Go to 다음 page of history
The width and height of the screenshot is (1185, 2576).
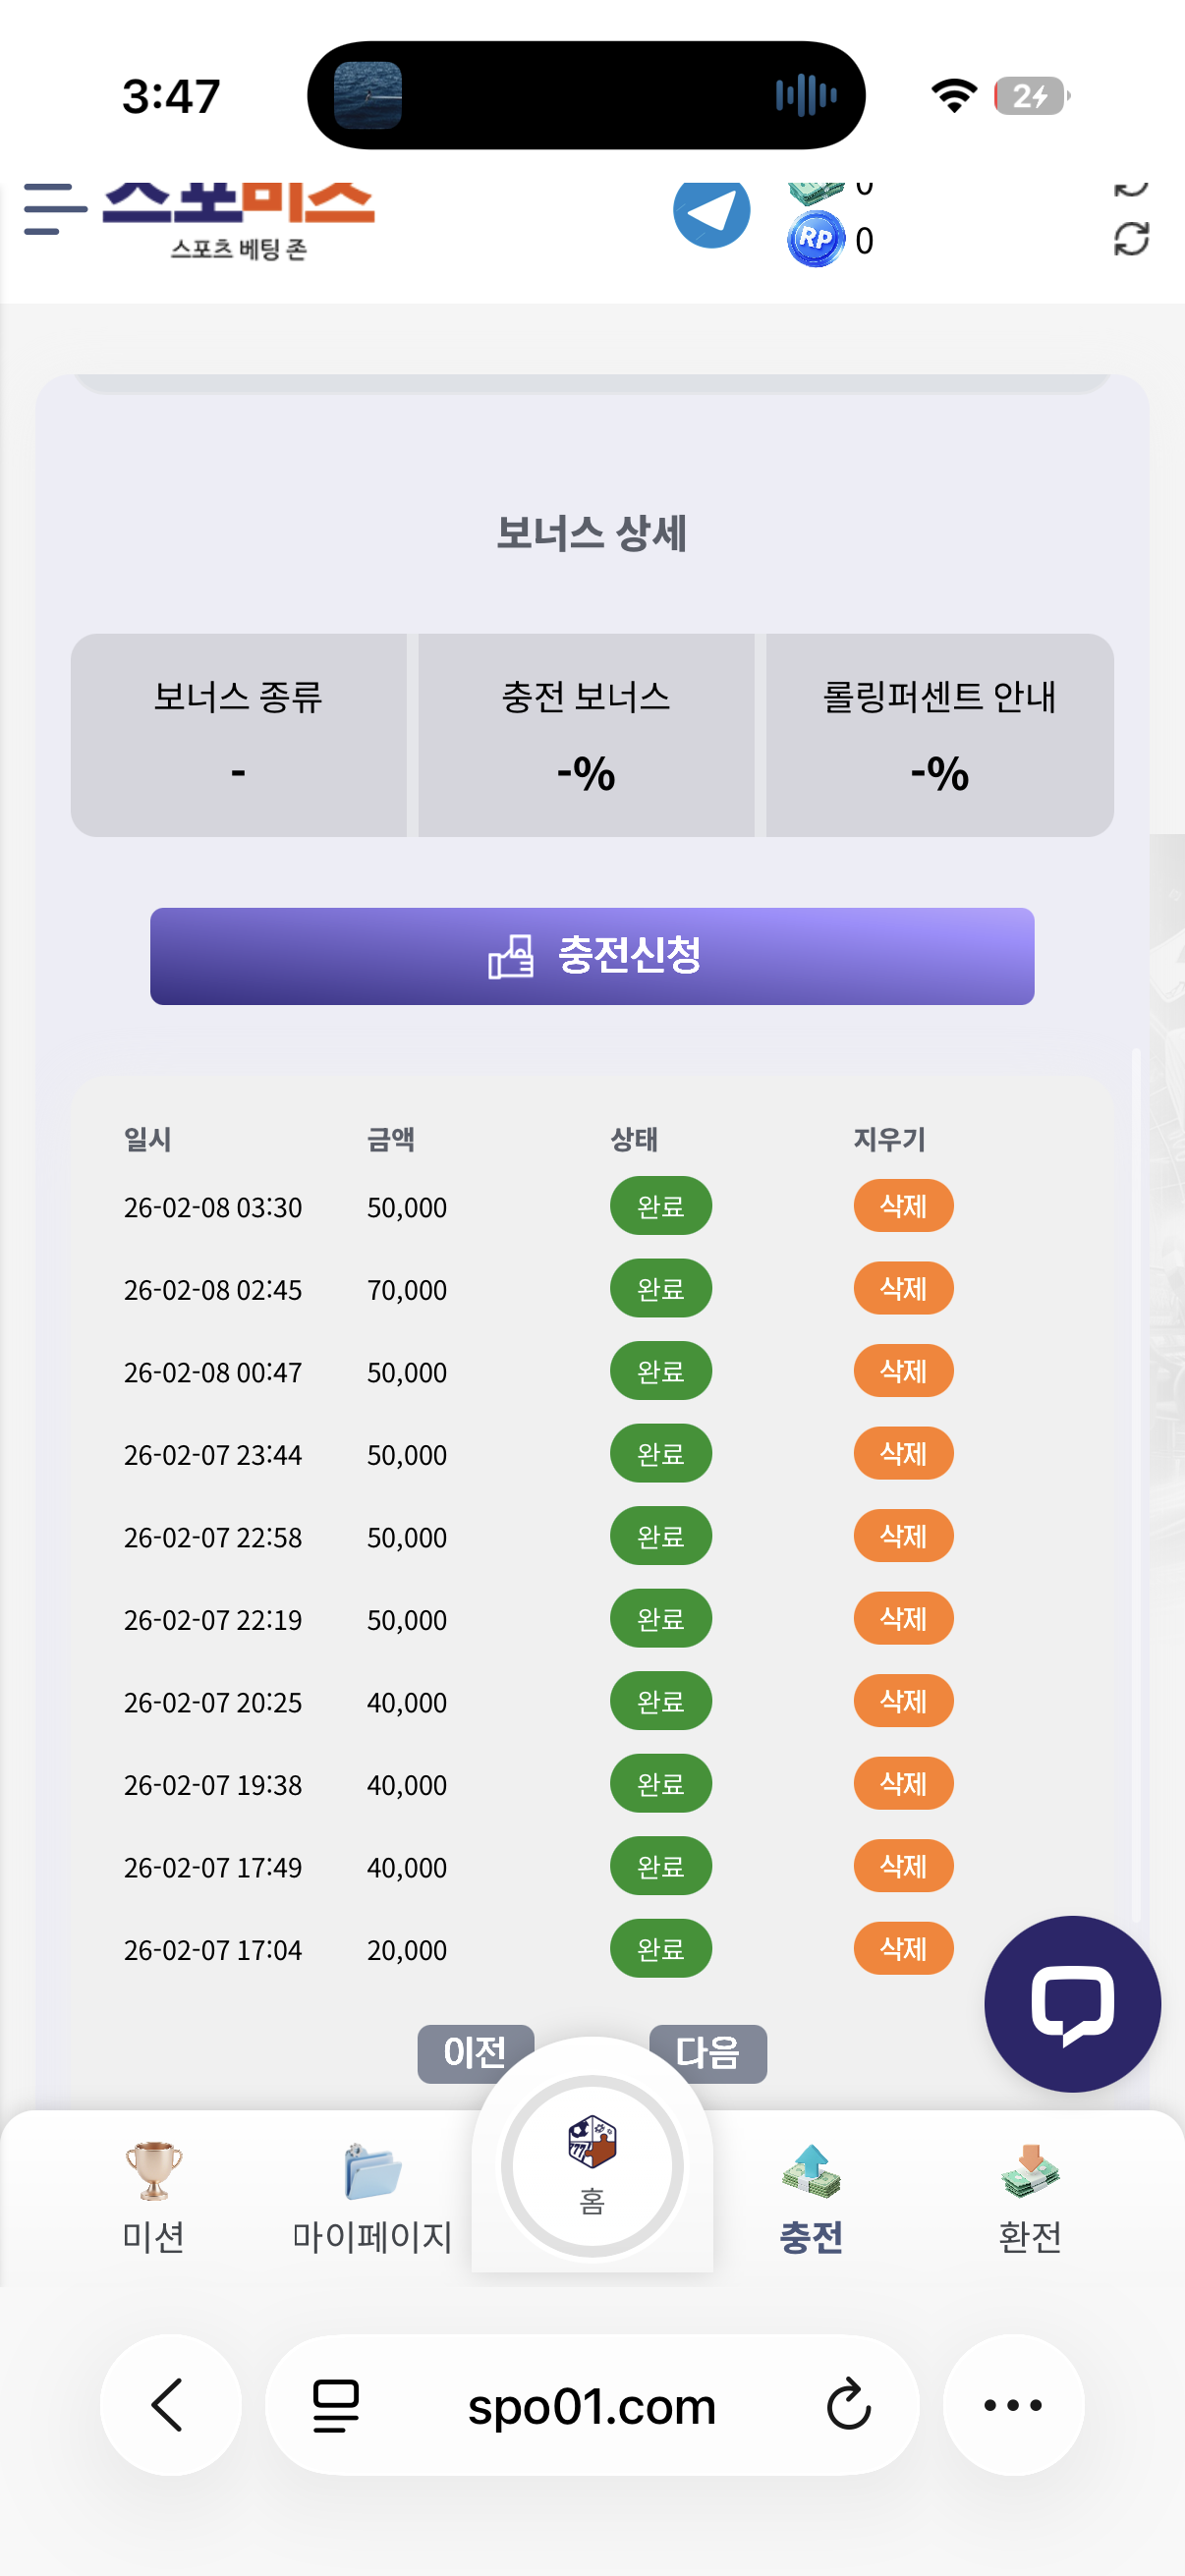pyautogui.click(x=708, y=2053)
